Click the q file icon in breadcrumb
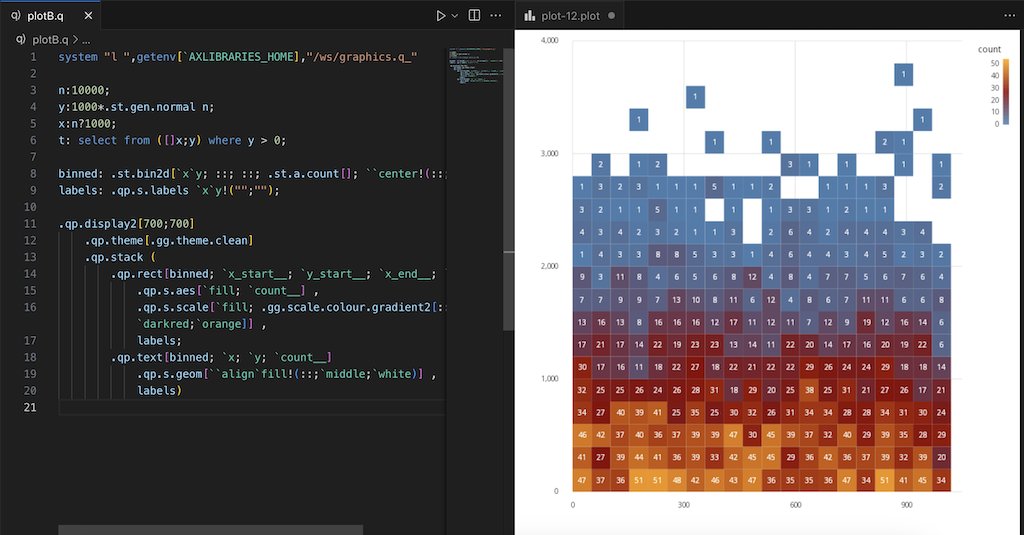Image resolution: width=1024 pixels, height=535 pixels. tap(22, 40)
